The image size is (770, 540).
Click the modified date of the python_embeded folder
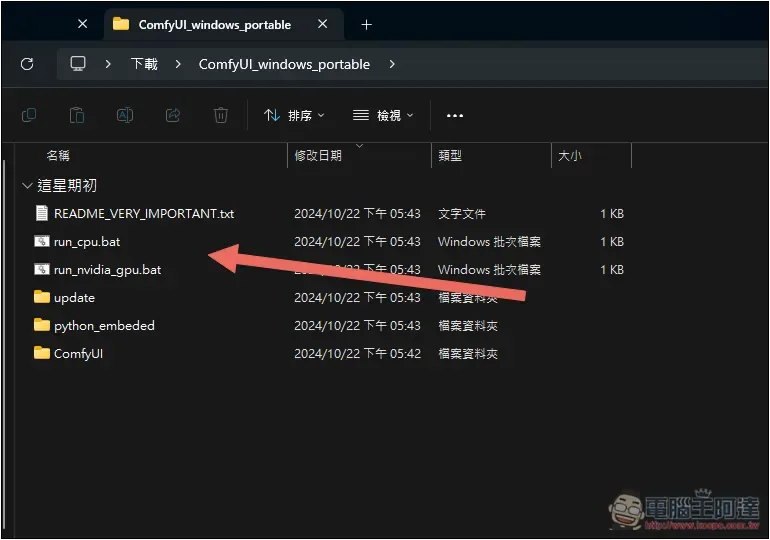click(x=358, y=325)
